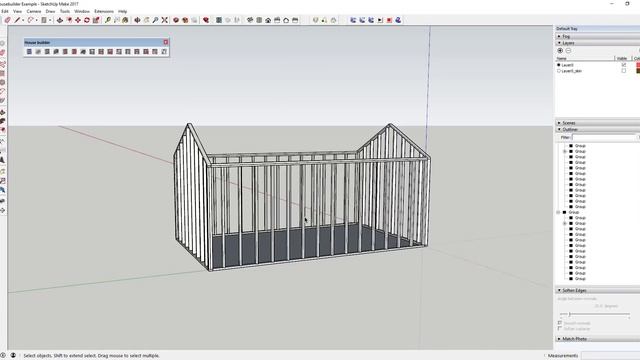Click the human figure icon in status bar
This screenshot has height=360, width=640.
pyautogui.click(x=13, y=356)
